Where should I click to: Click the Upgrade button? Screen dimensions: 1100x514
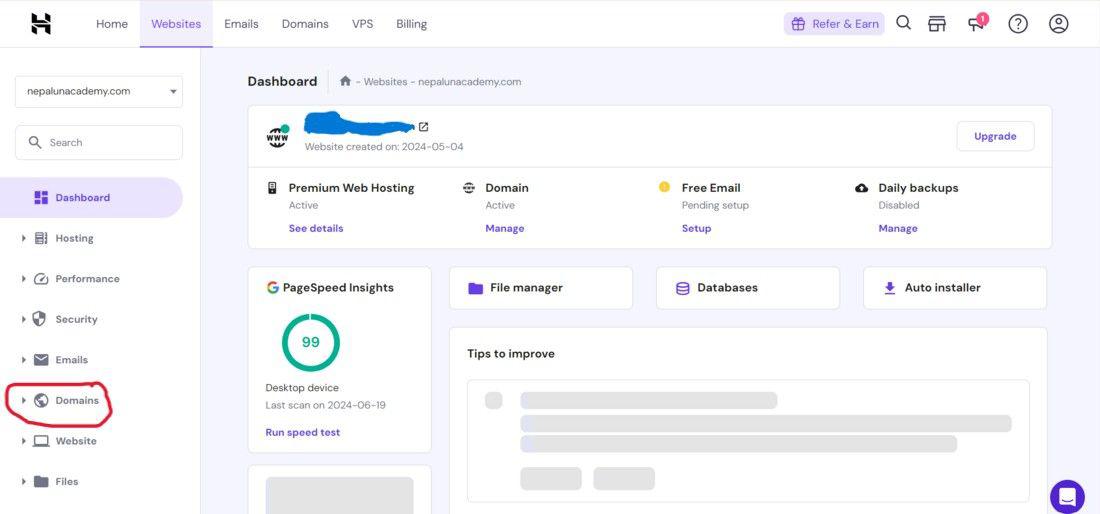tap(995, 137)
